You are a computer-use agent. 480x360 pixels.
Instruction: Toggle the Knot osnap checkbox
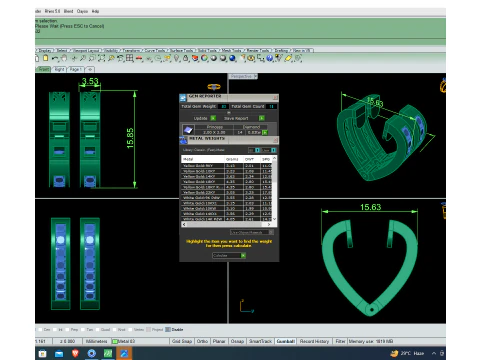tap(114, 330)
